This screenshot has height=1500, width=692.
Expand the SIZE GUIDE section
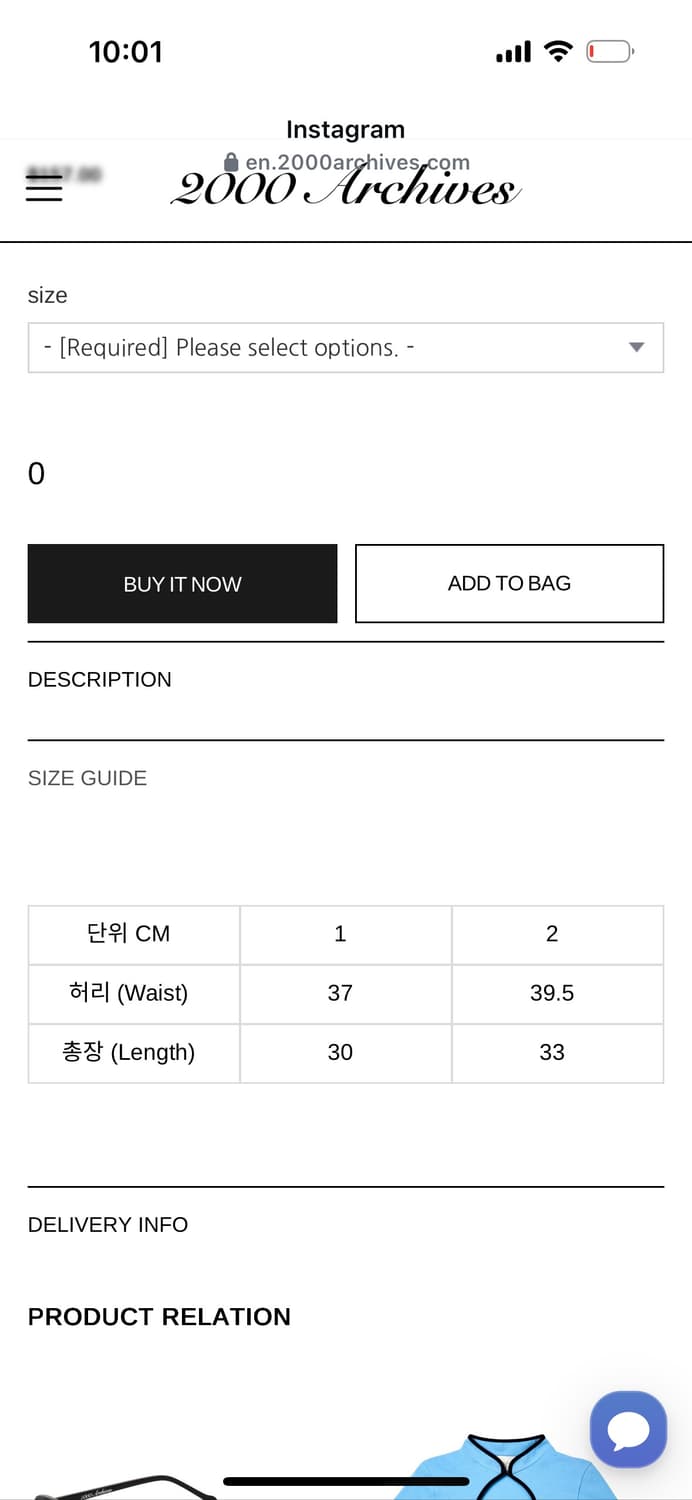point(88,778)
